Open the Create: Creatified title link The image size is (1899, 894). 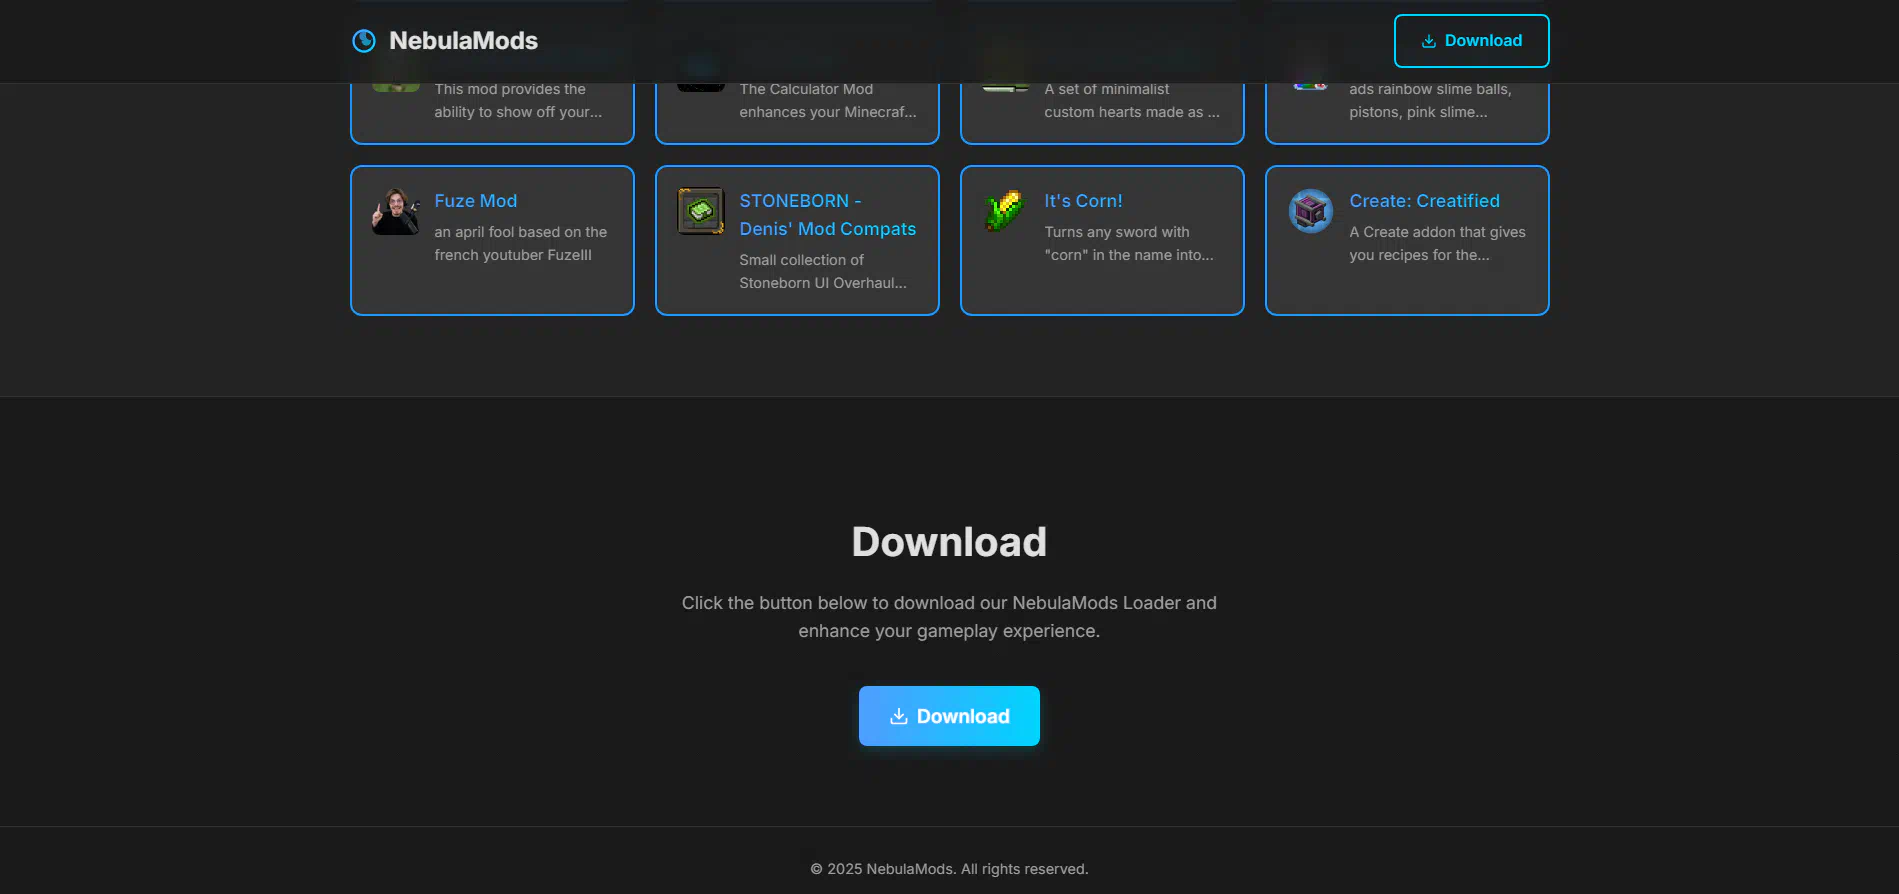tap(1424, 201)
